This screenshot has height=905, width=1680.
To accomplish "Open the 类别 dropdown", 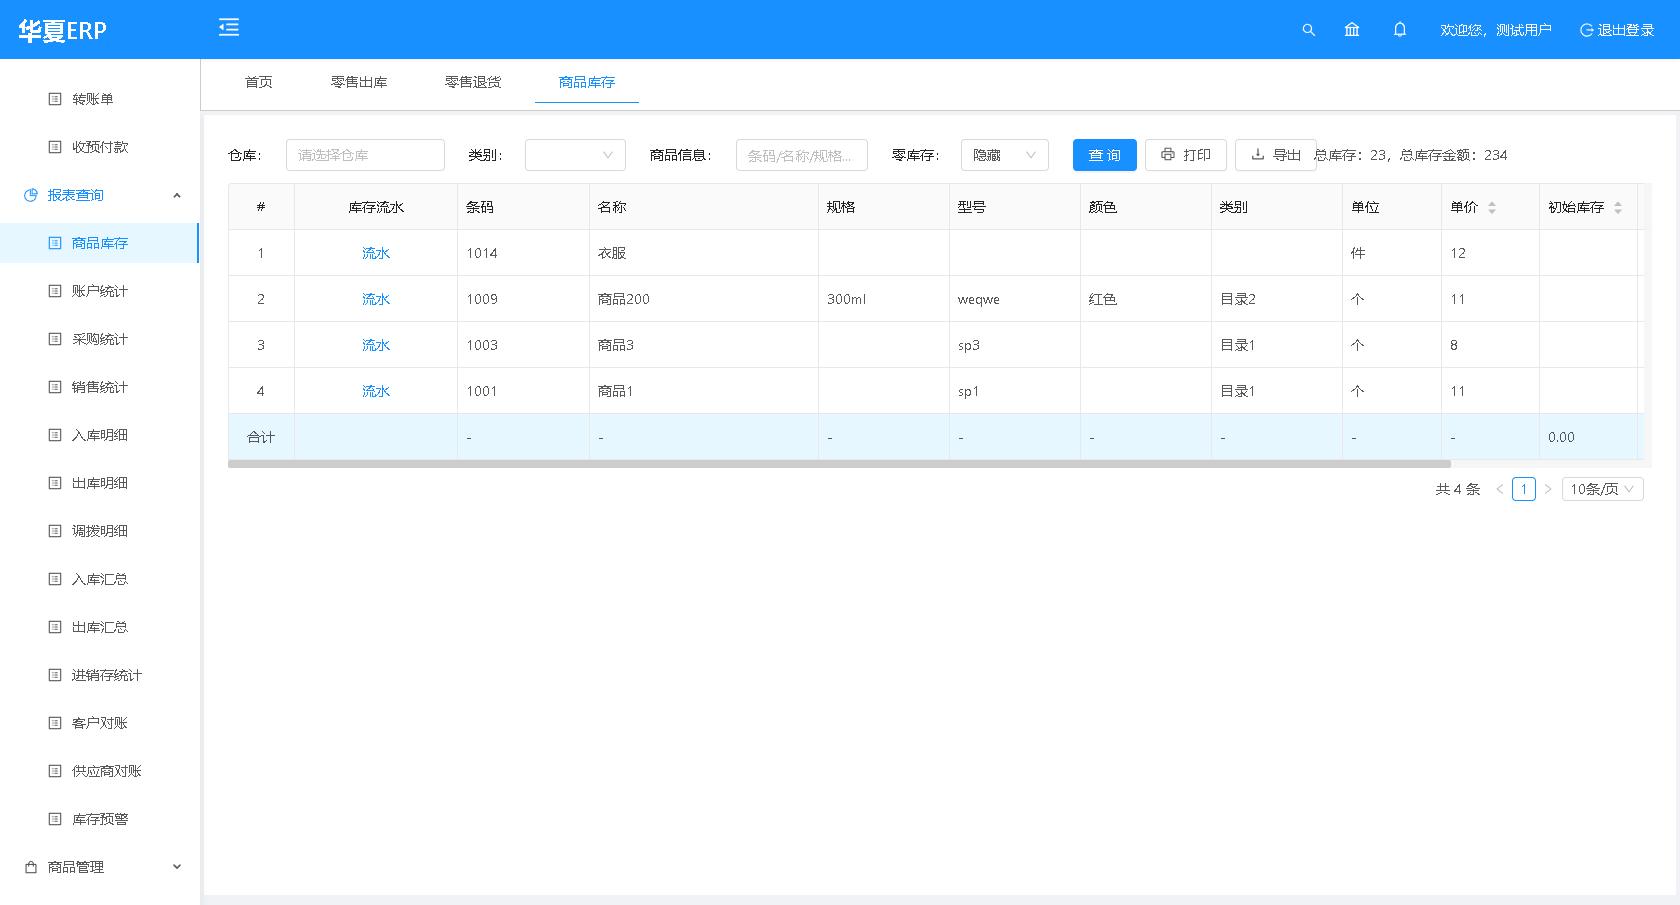I will [x=575, y=155].
